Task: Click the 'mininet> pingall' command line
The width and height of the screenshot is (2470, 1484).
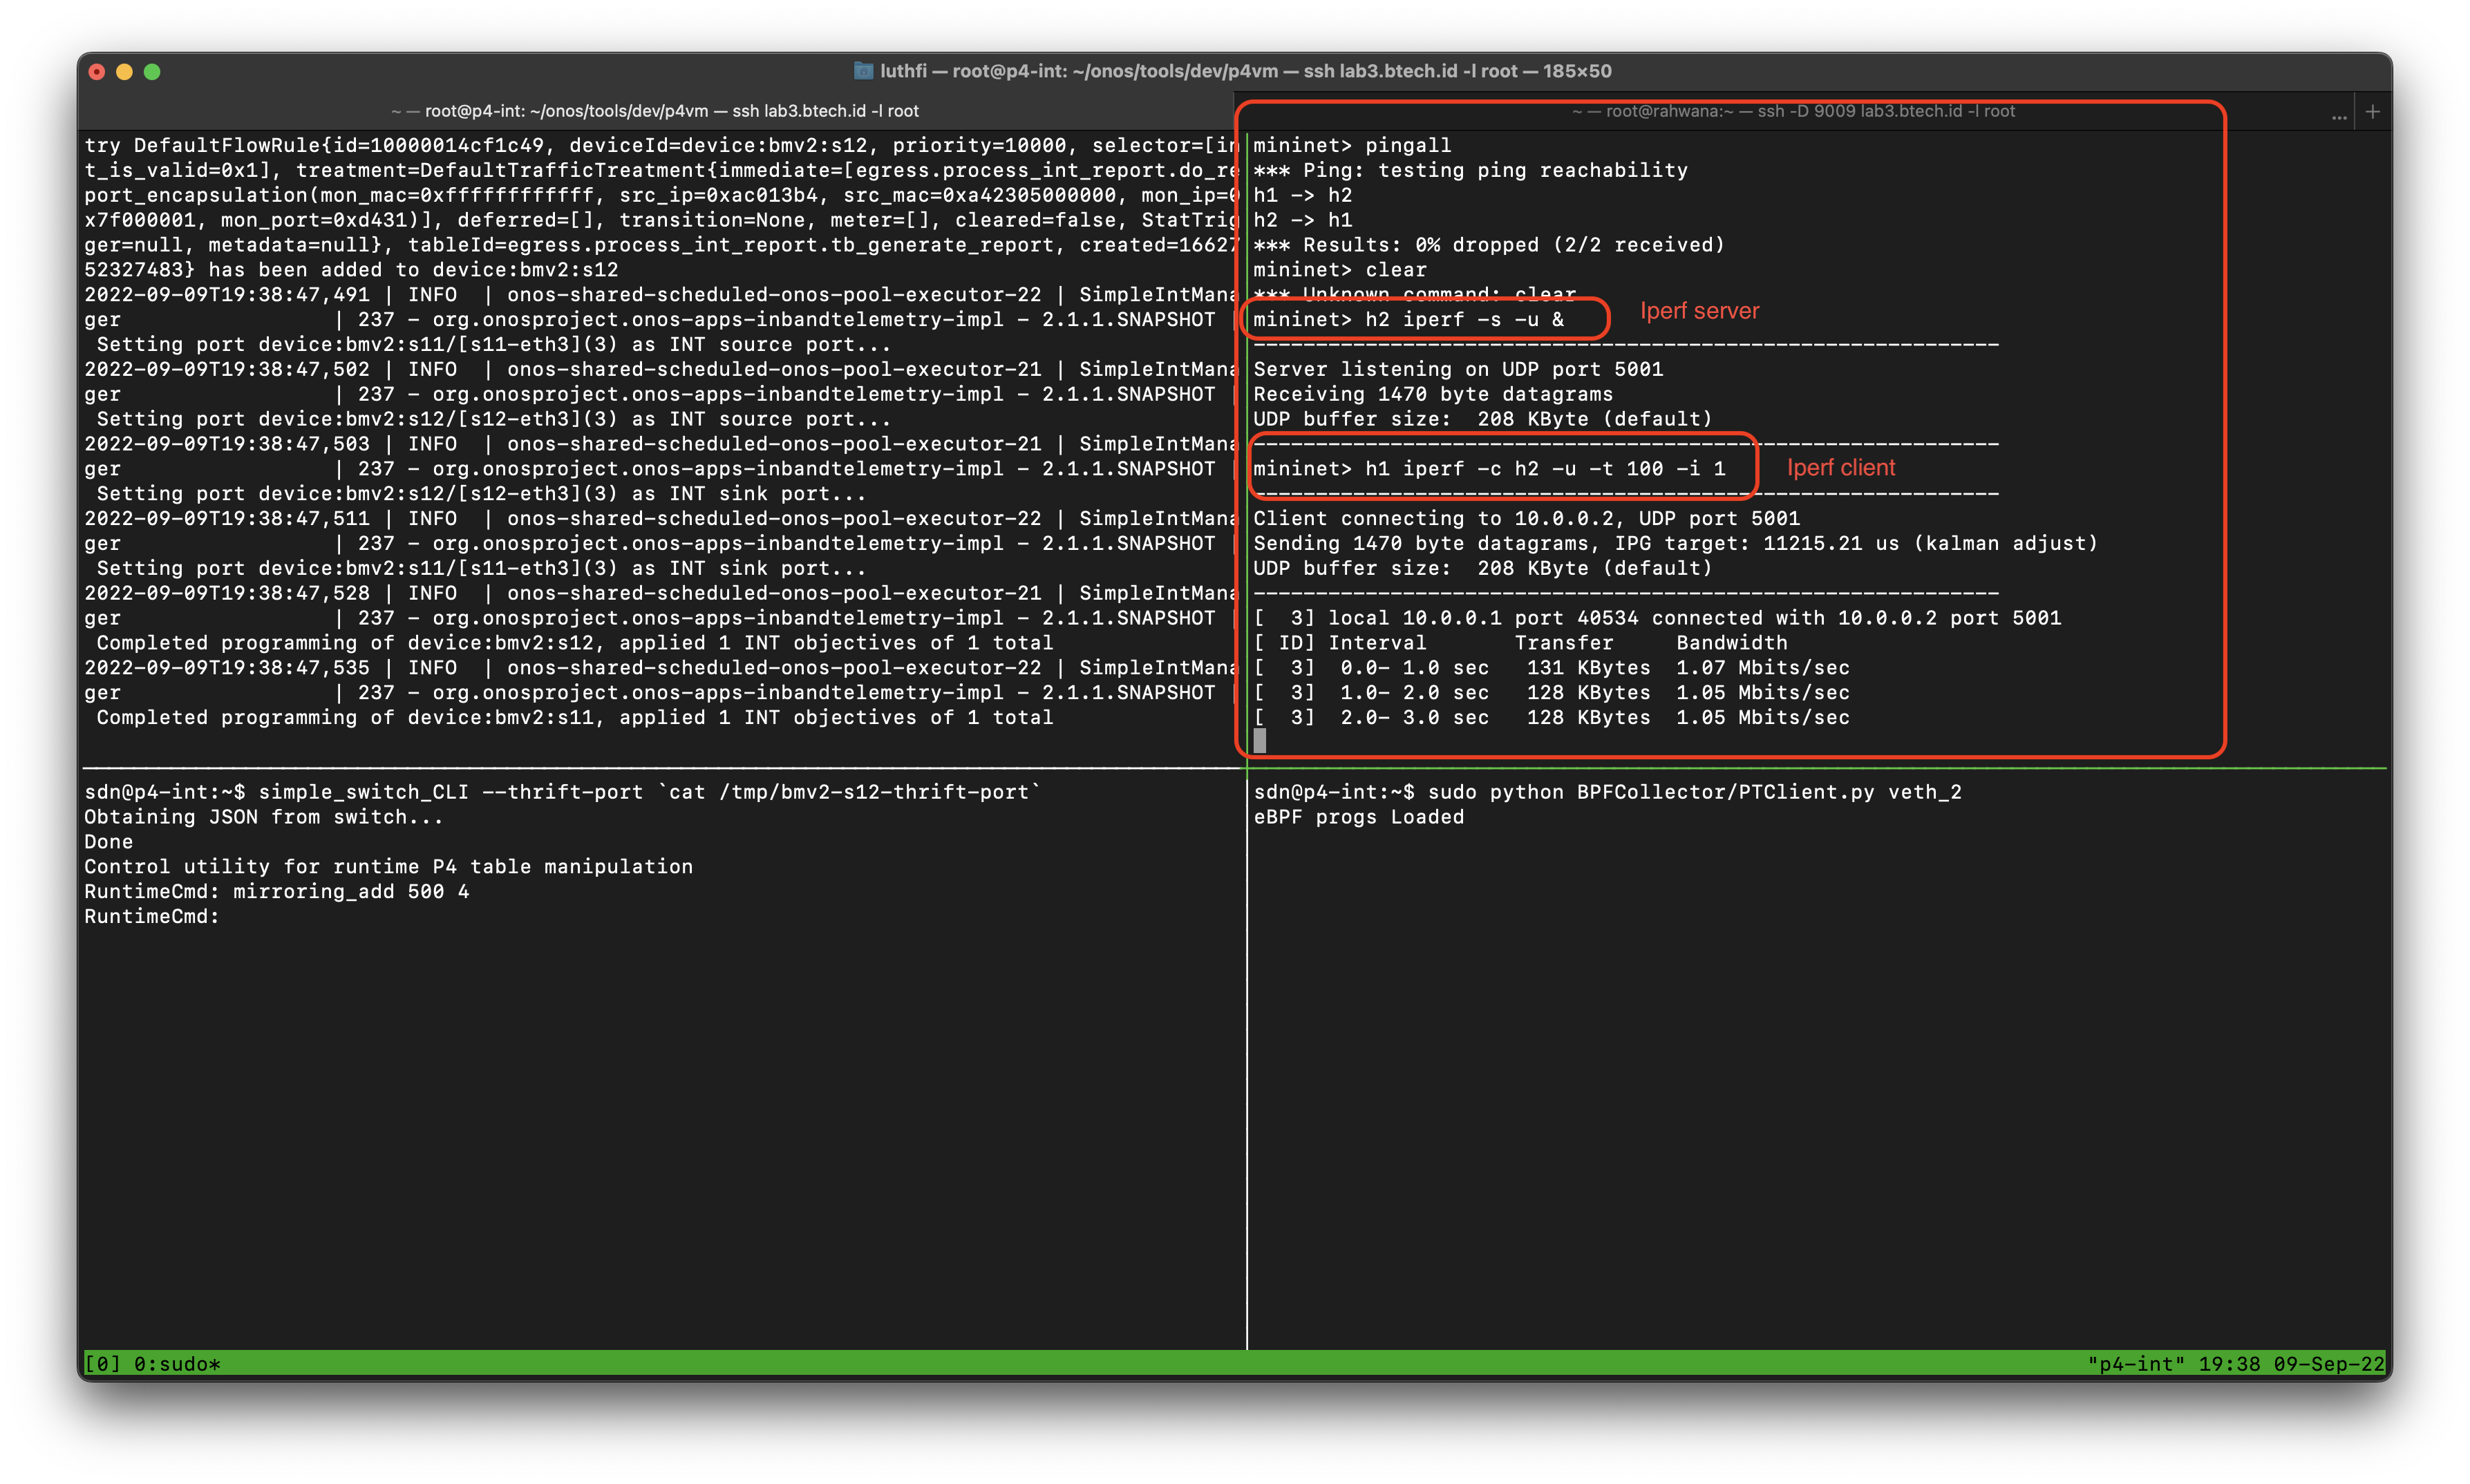Action: click(x=1352, y=146)
